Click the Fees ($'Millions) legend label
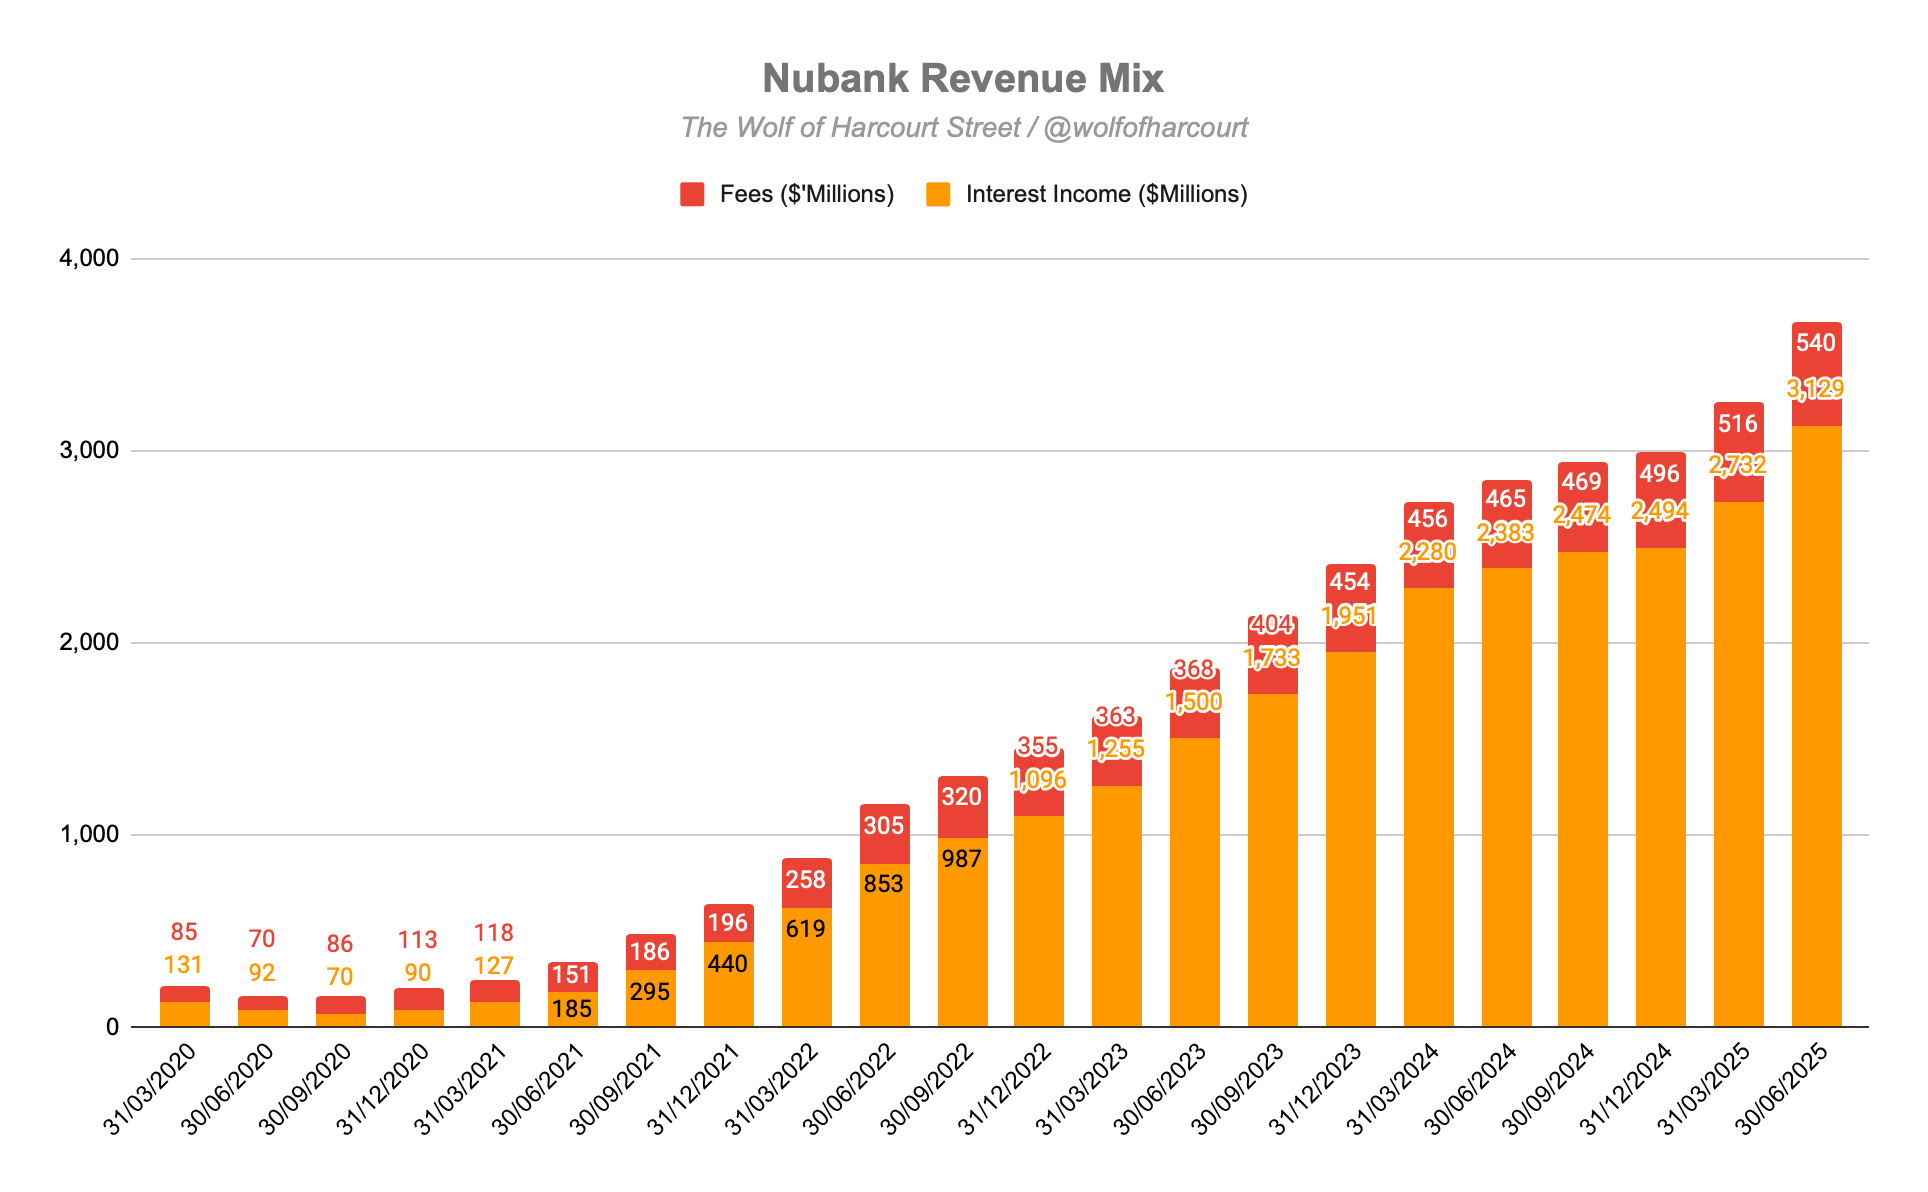 click(x=806, y=194)
